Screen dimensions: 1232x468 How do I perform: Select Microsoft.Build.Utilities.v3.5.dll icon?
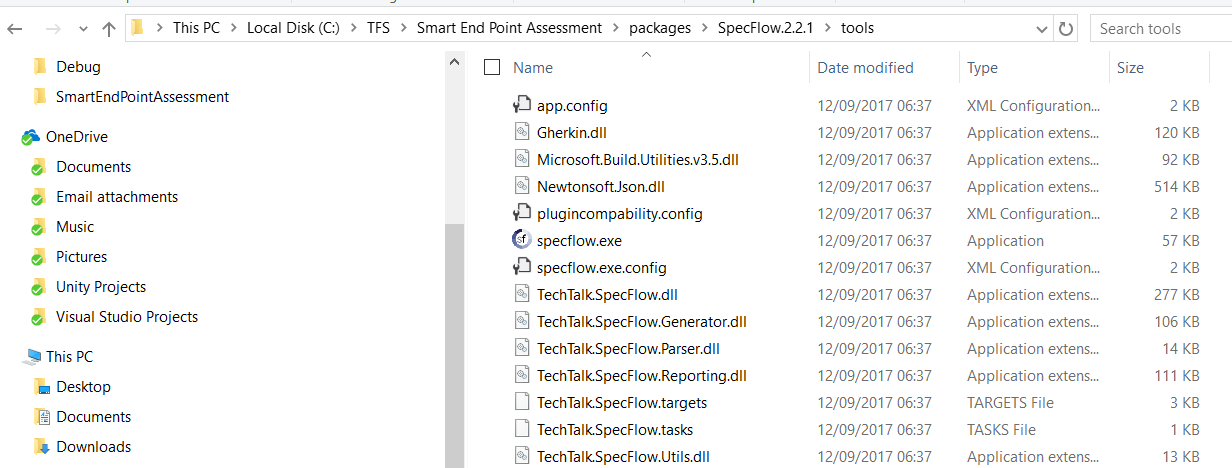pos(521,158)
